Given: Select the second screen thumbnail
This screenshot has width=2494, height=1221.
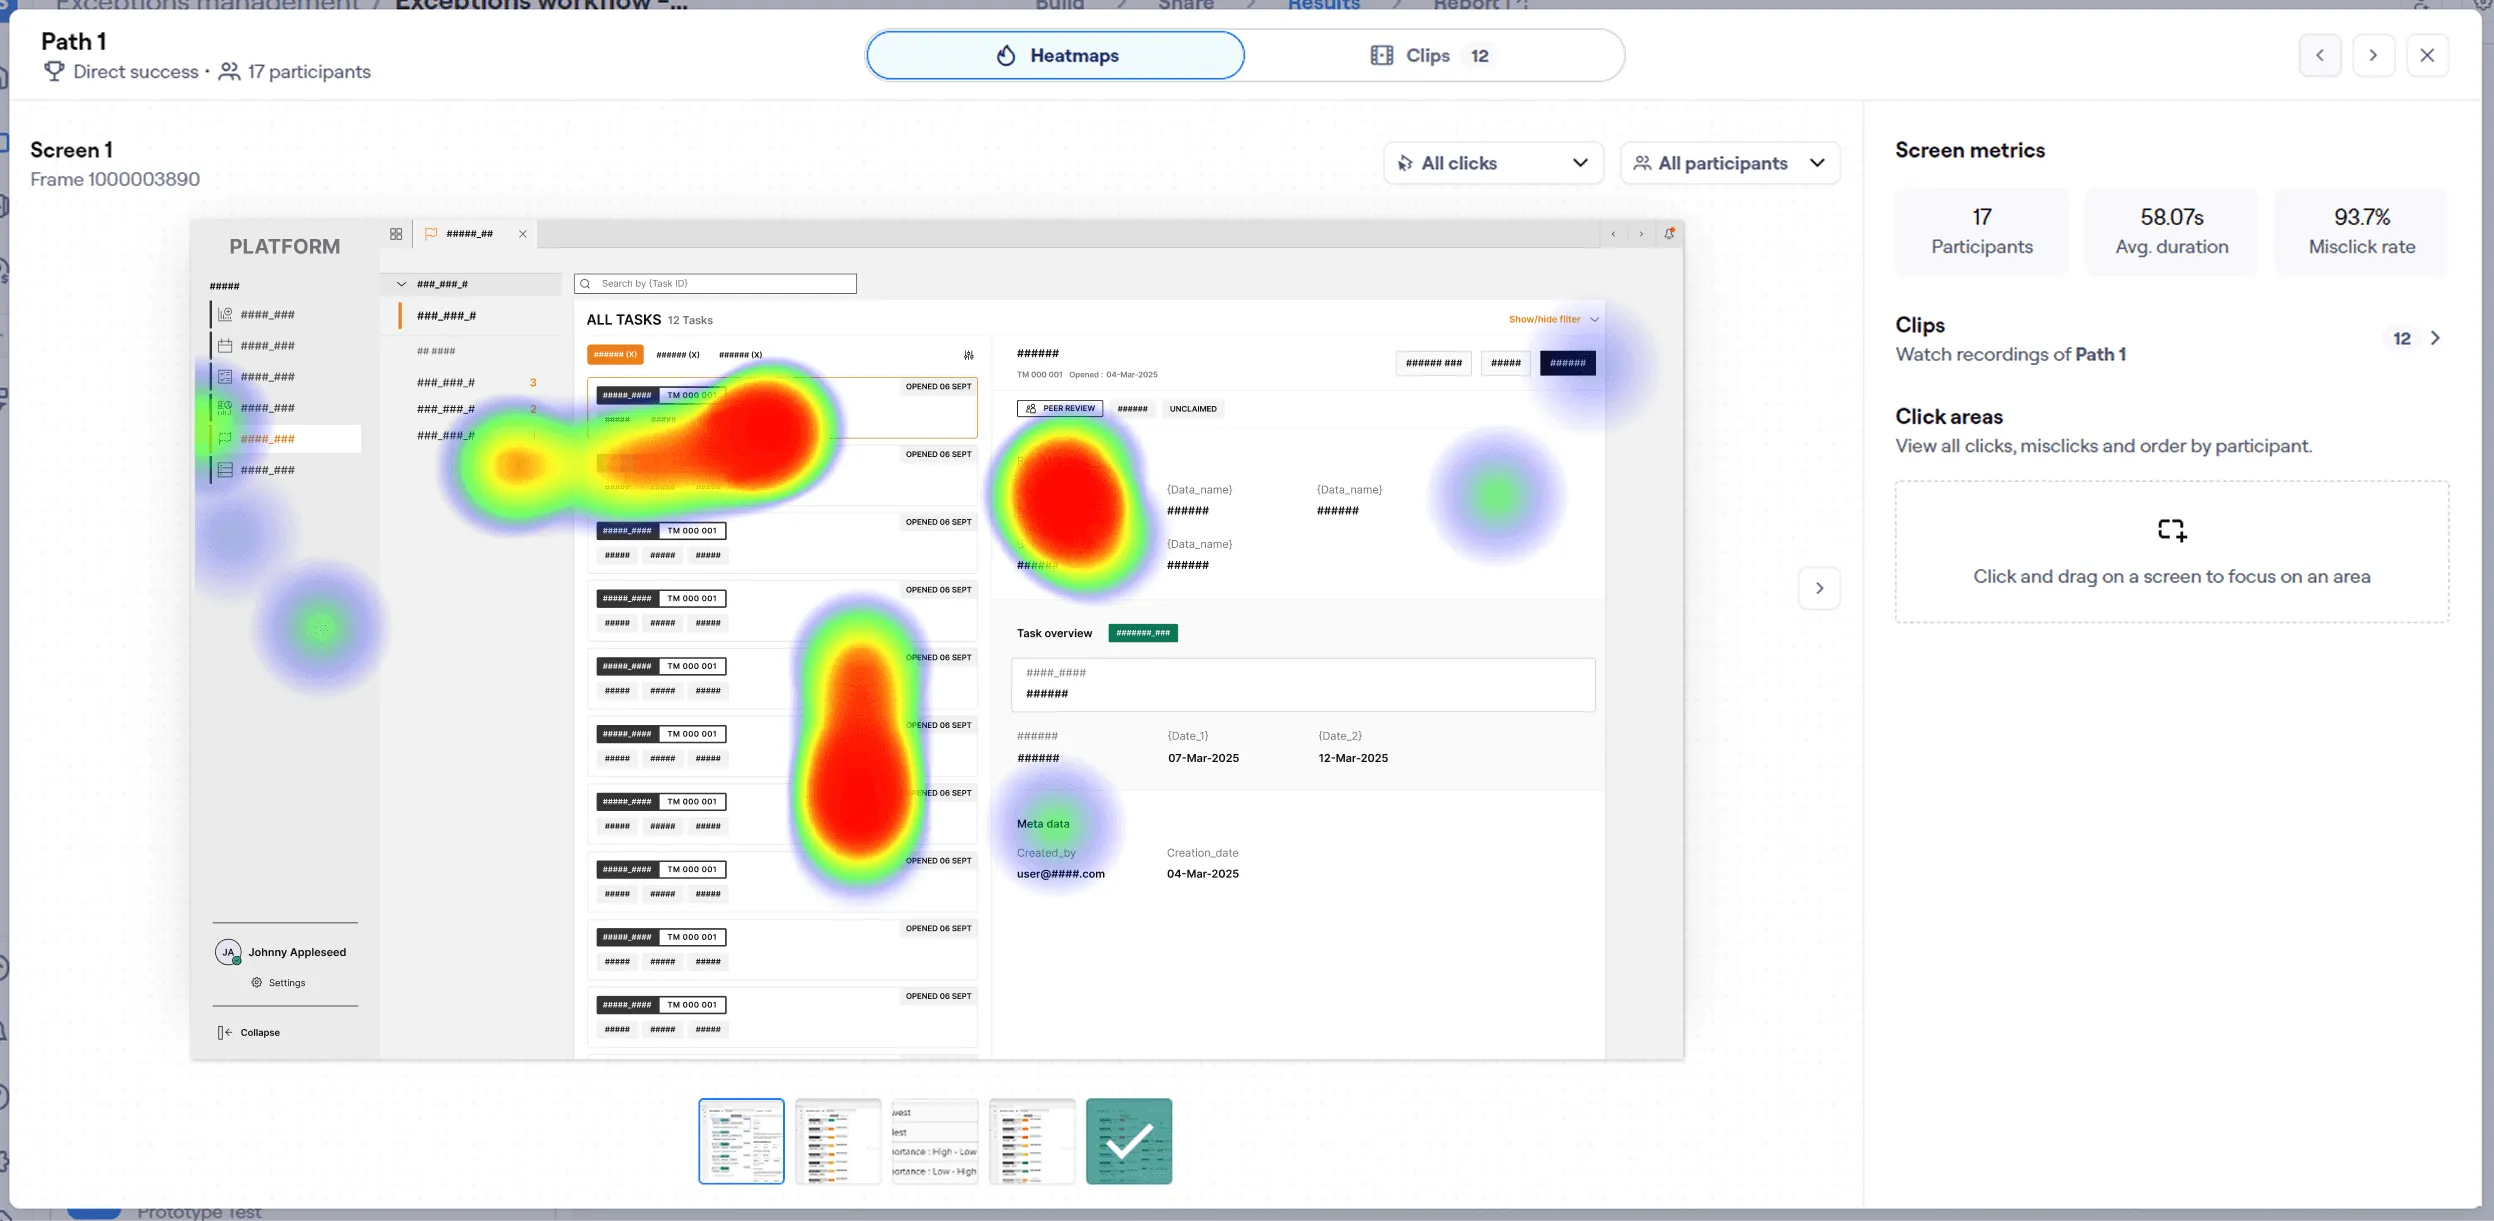Looking at the screenshot, I should tap(838, 1141).
